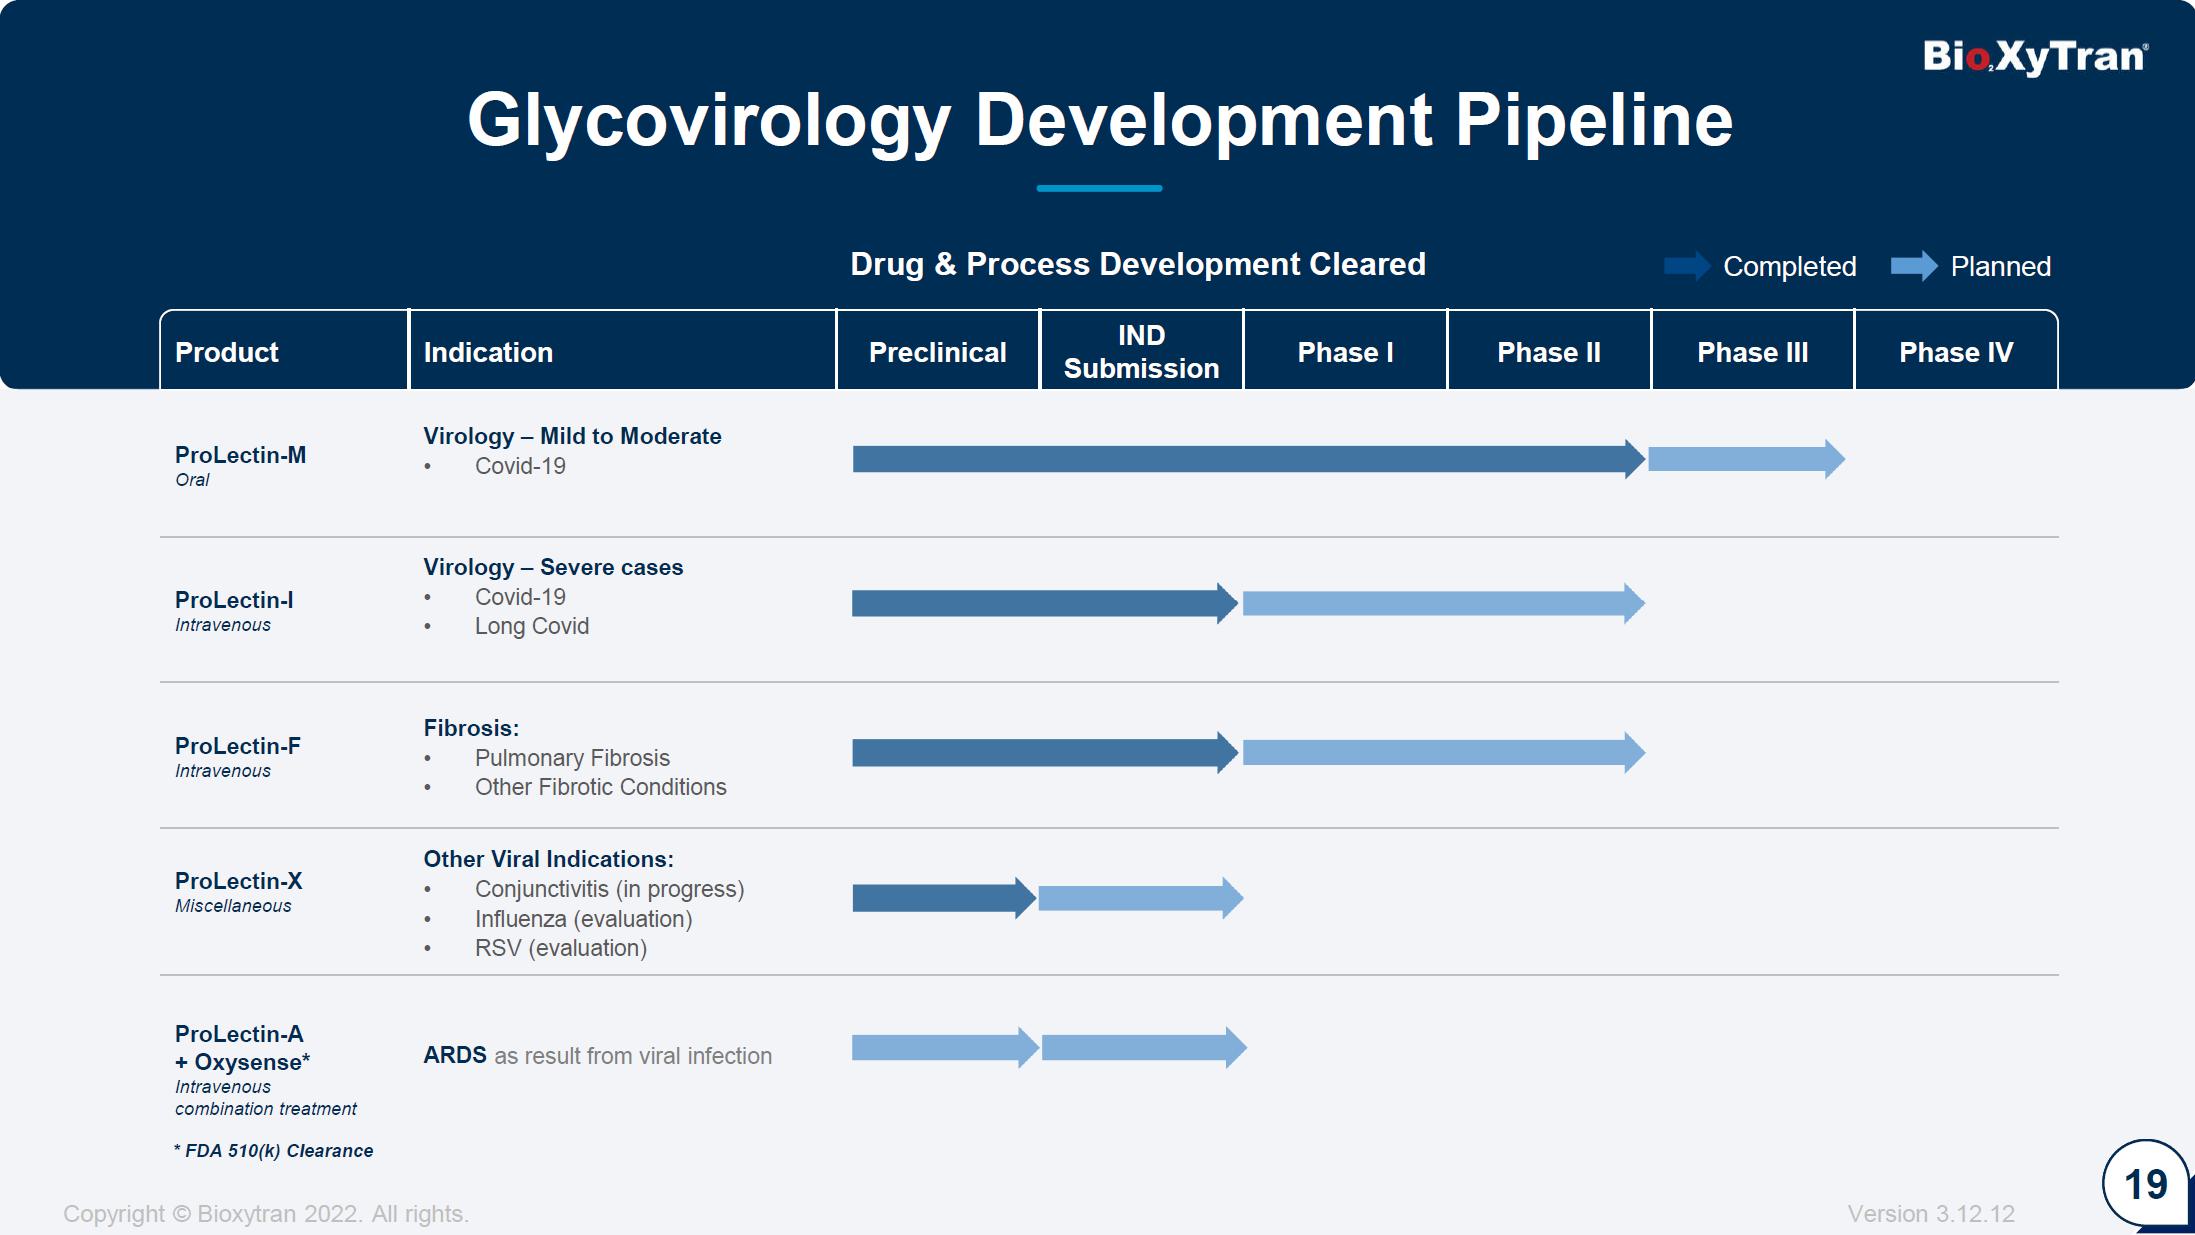The image size is (2195, 1235).
Task: Select the ProLectin-X product name
Action: point(239,881)
